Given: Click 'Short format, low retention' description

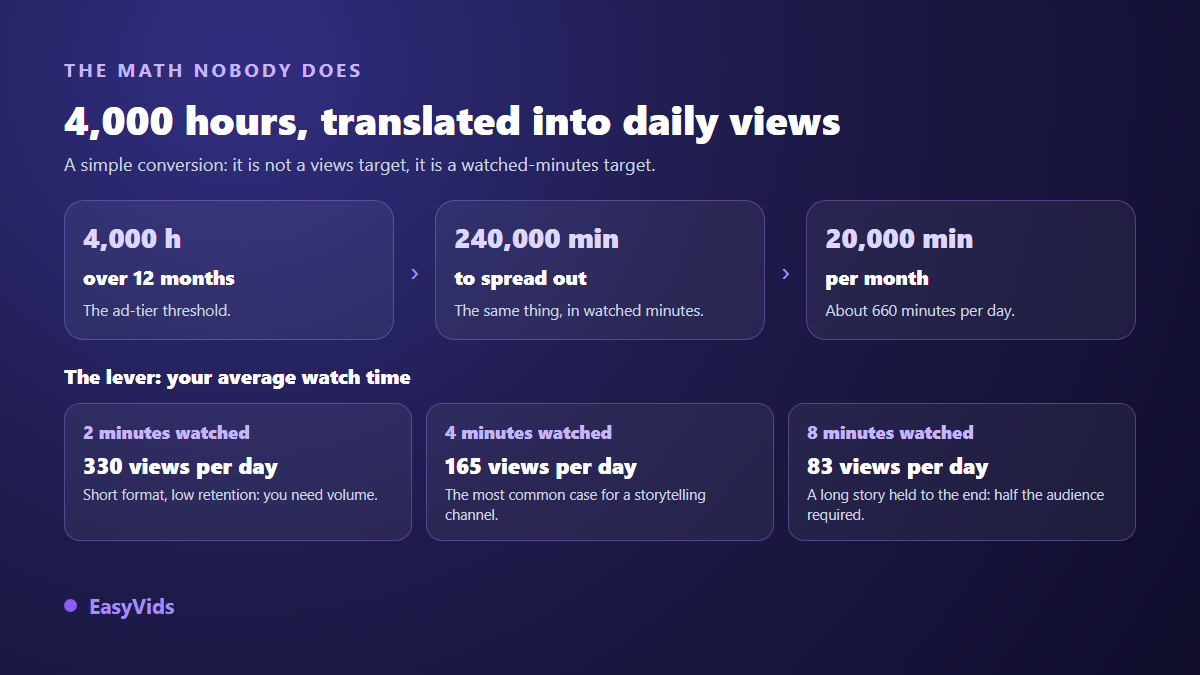Looking at the screenshot, I should tap(230, 494).
